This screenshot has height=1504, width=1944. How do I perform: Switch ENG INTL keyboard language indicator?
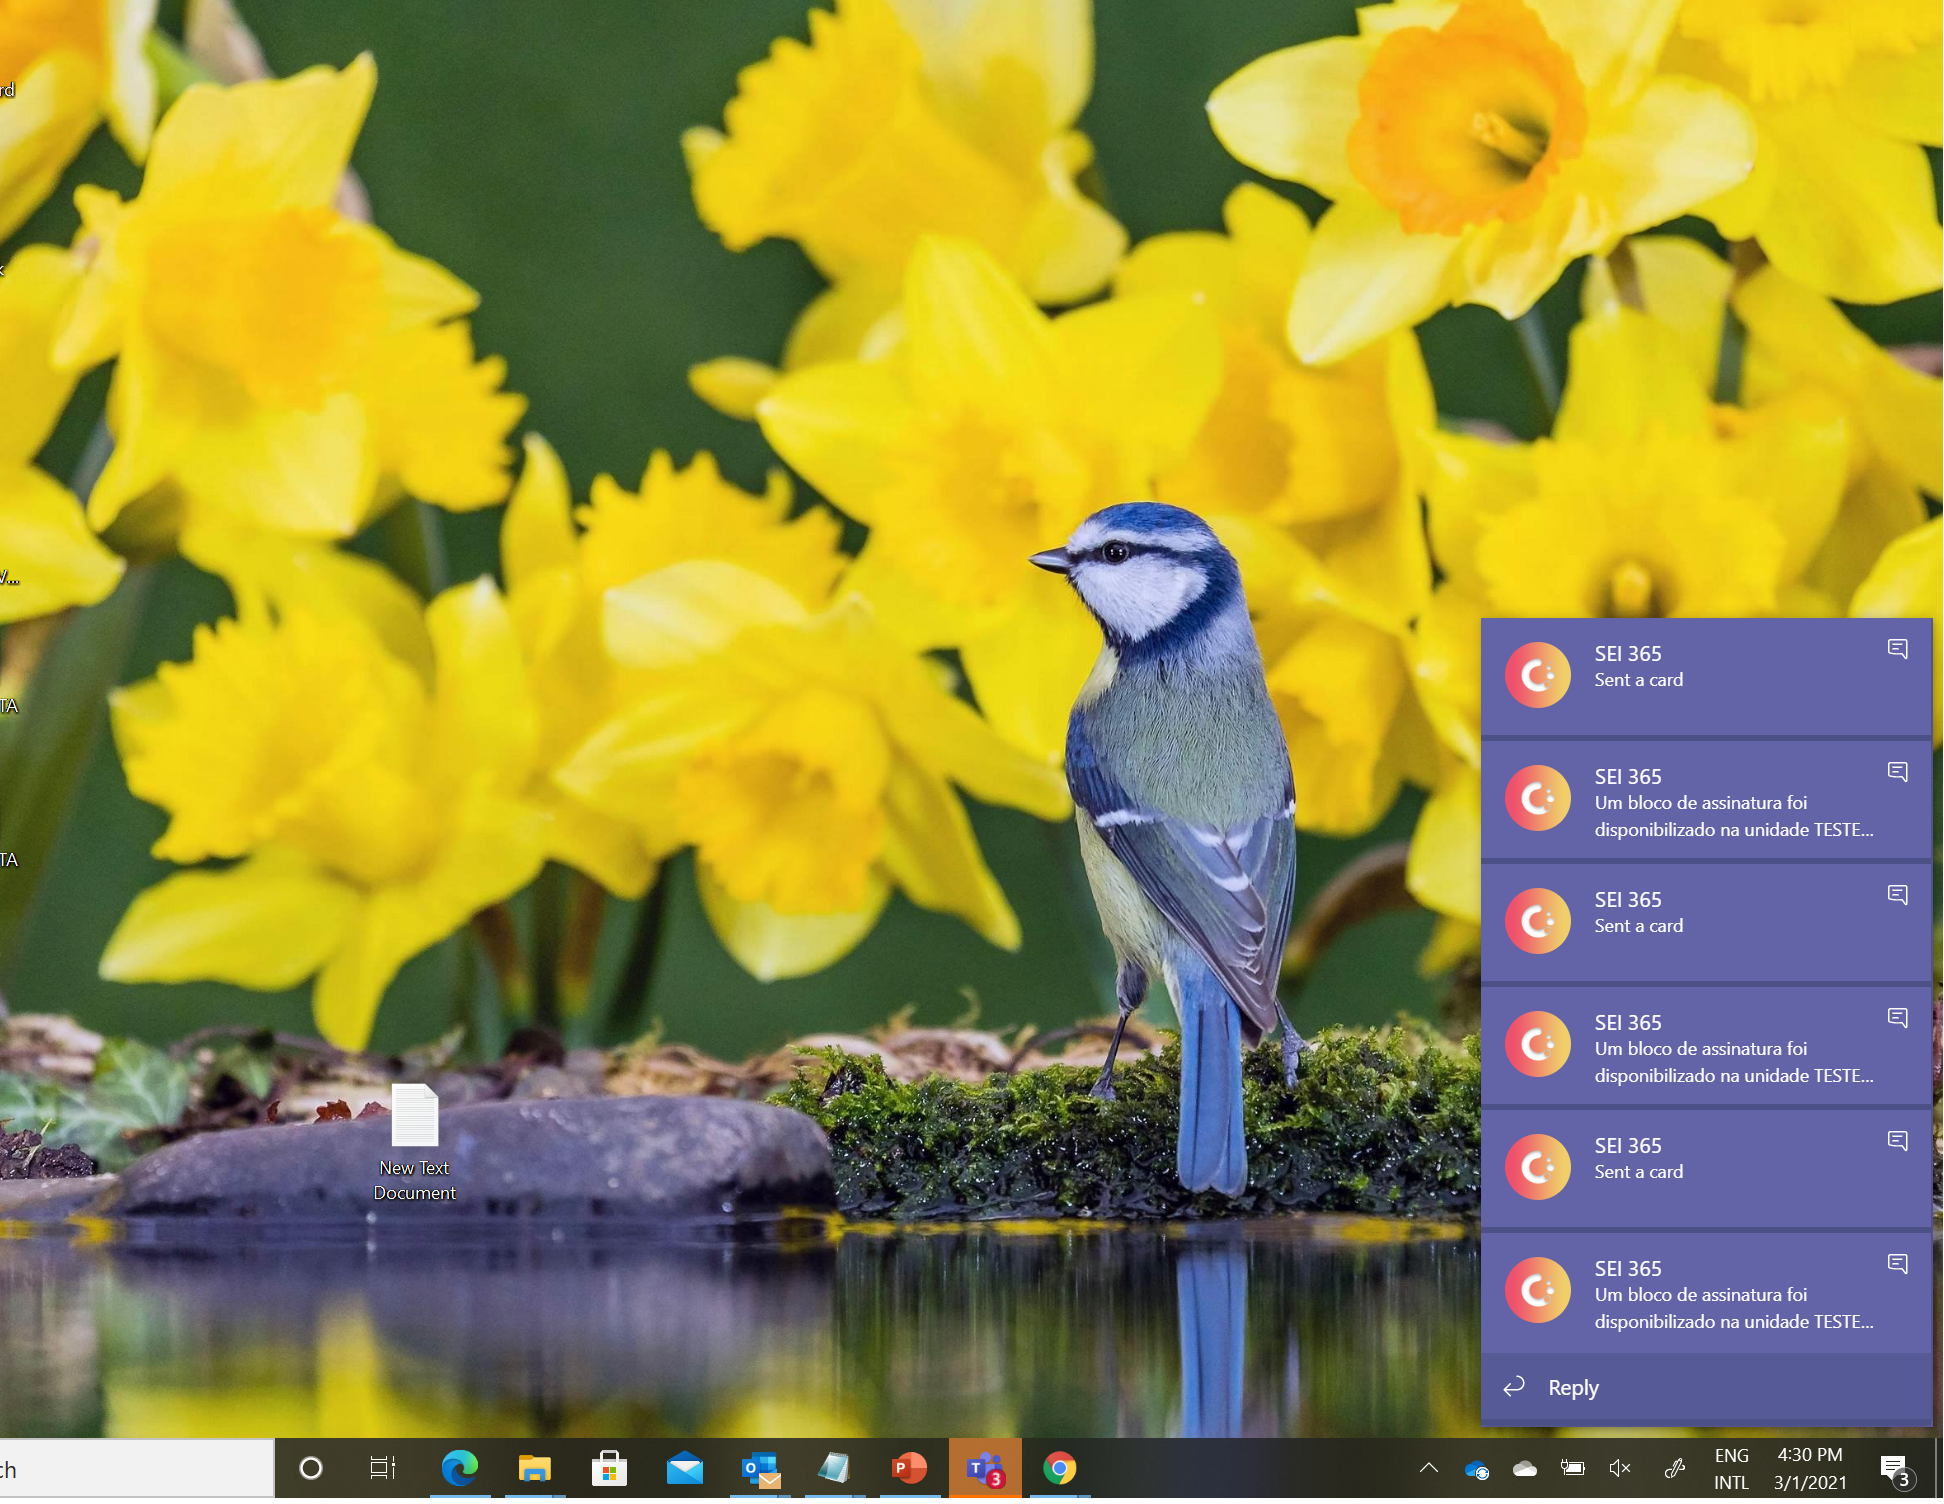point(1731,1469)
